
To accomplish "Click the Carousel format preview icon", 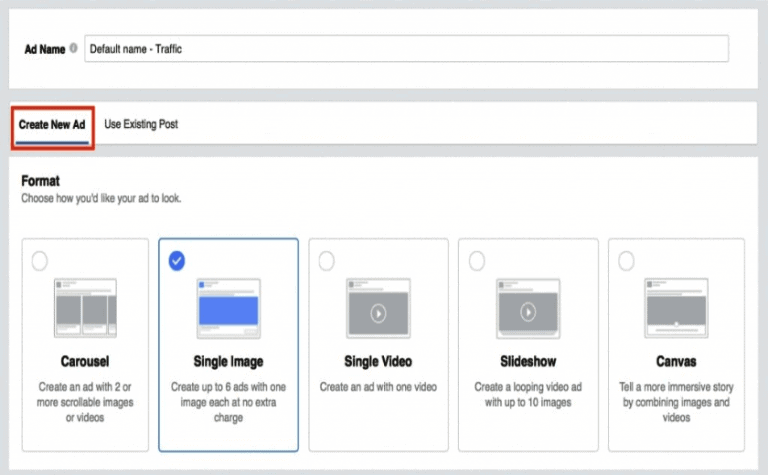I will [x=85, y=308].
